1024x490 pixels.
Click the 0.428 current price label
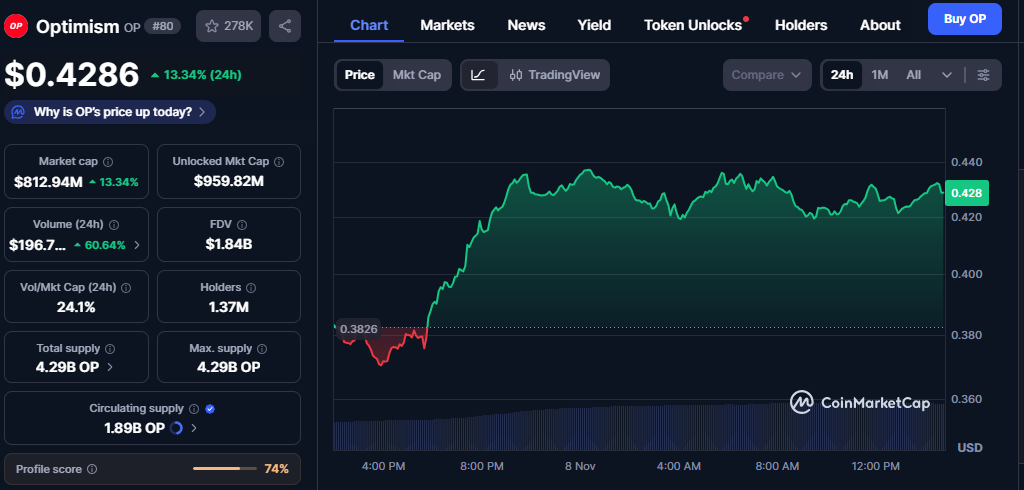pos(967,193)
